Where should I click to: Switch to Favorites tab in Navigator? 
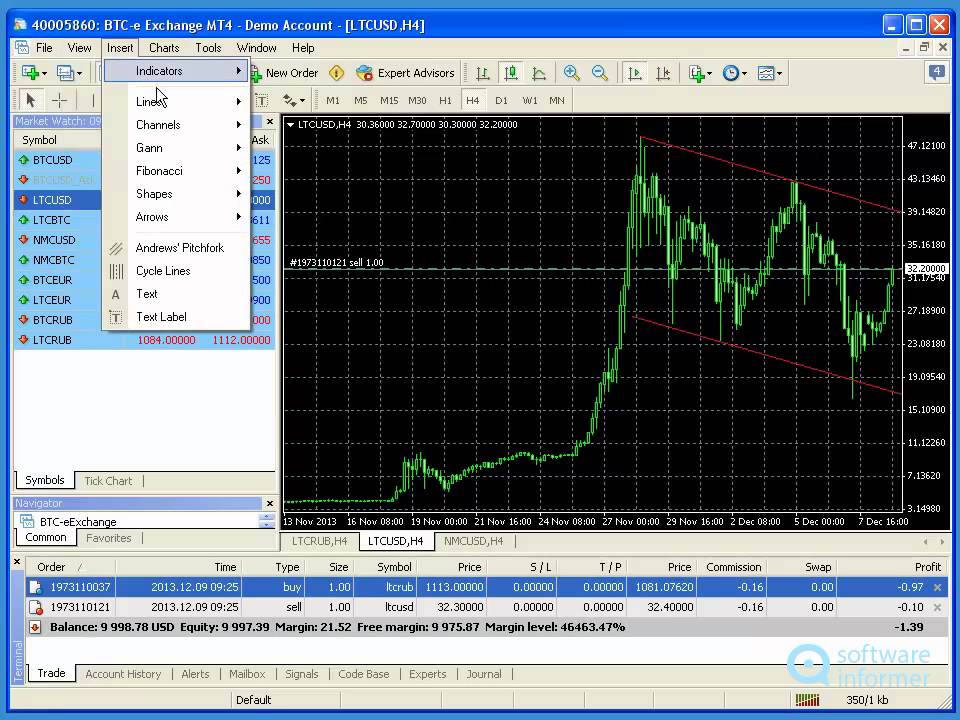108,538
